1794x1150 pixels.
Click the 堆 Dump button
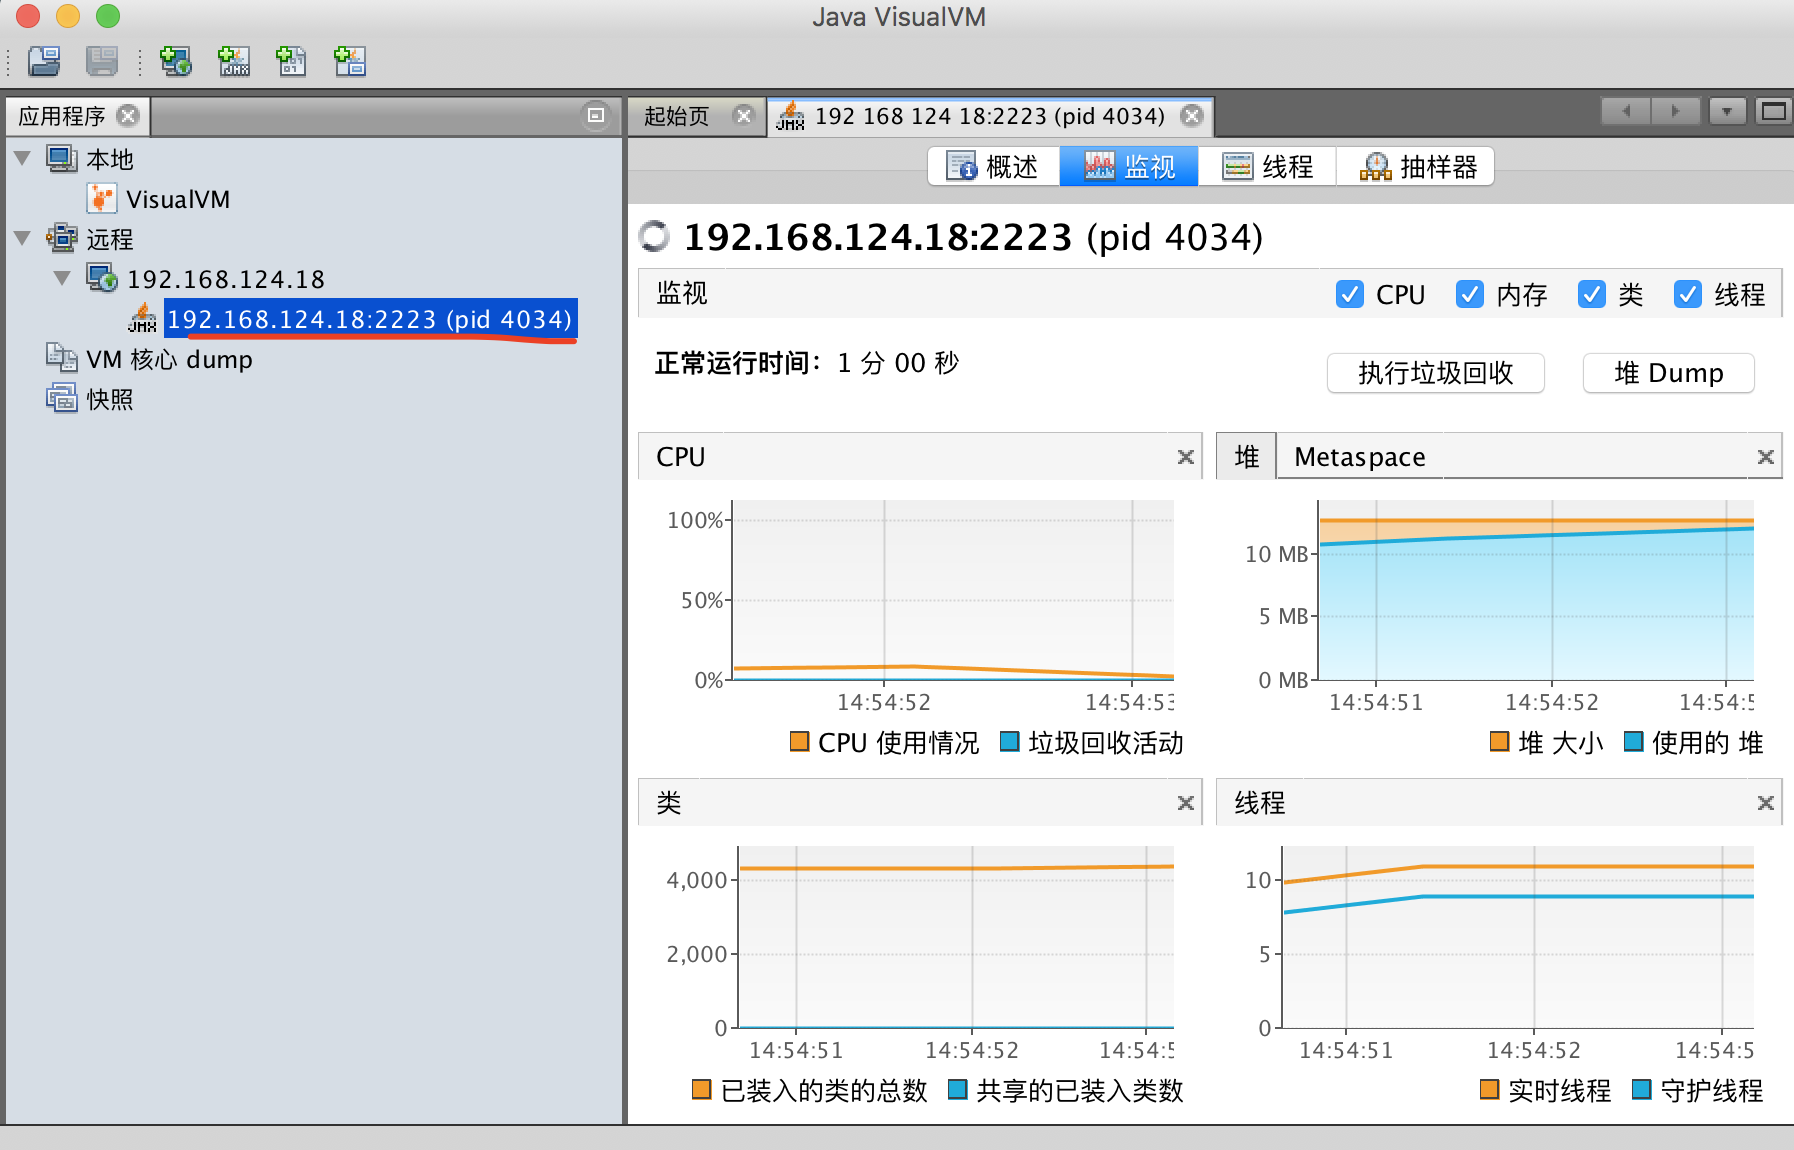[x=1668, y=373]
